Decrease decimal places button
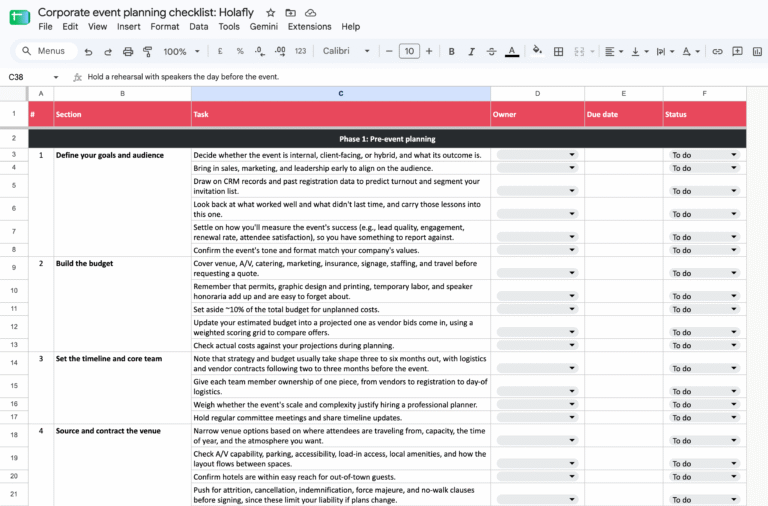The width and height of the screenshot is (768, 506). 260,51
